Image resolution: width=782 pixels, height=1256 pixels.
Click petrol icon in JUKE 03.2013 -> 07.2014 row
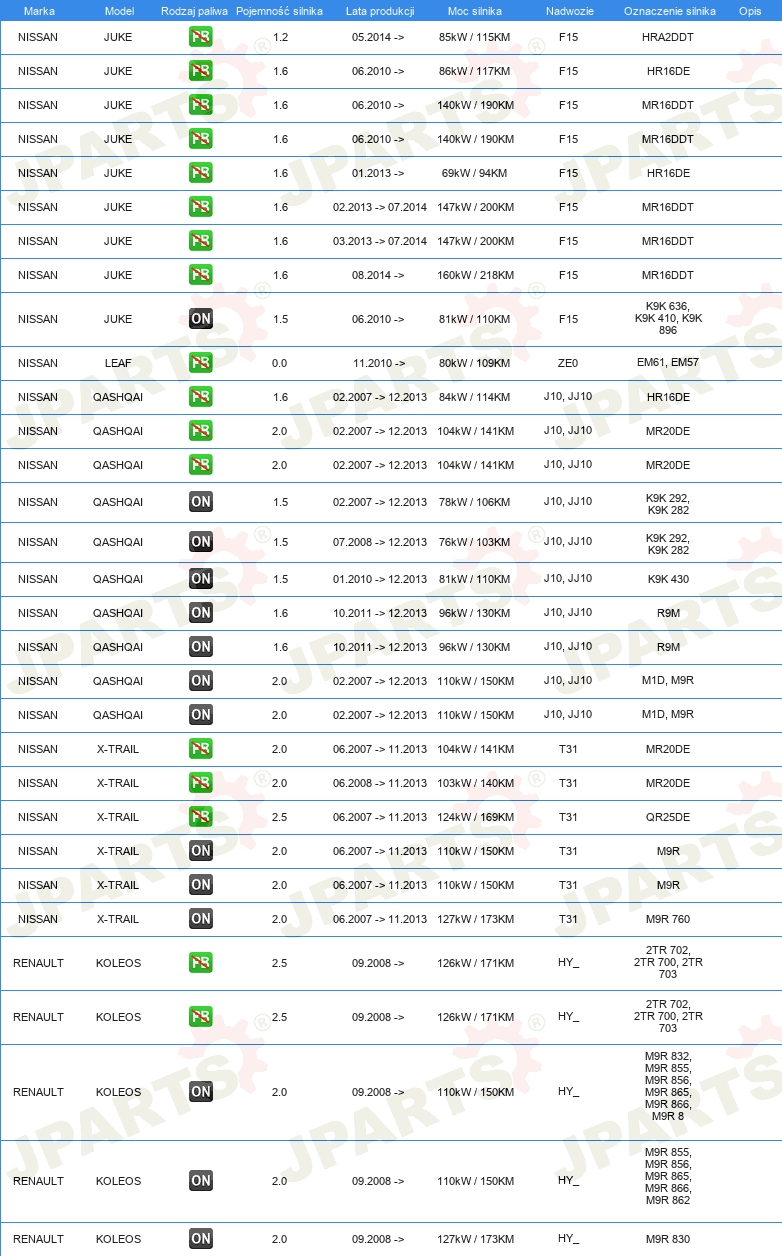coord(200,241)
